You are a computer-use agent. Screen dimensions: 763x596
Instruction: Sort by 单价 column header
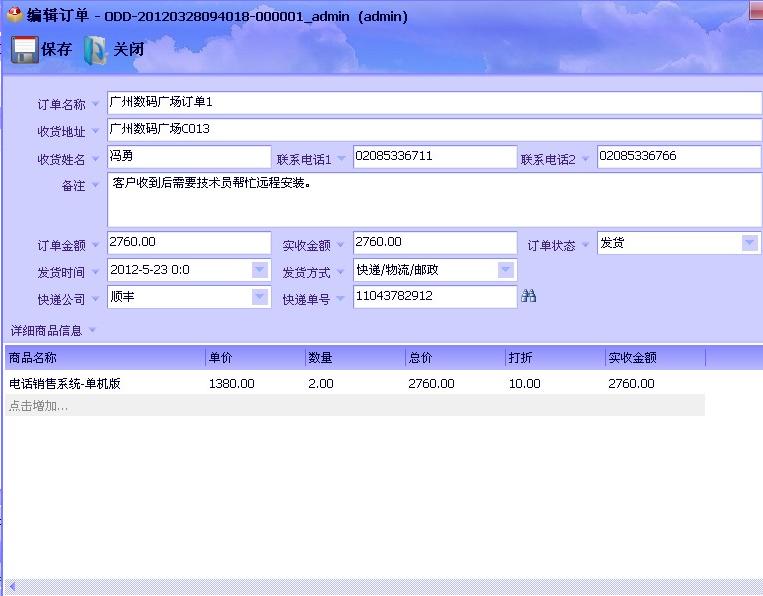pyautogui.click(x=255, y=358)
